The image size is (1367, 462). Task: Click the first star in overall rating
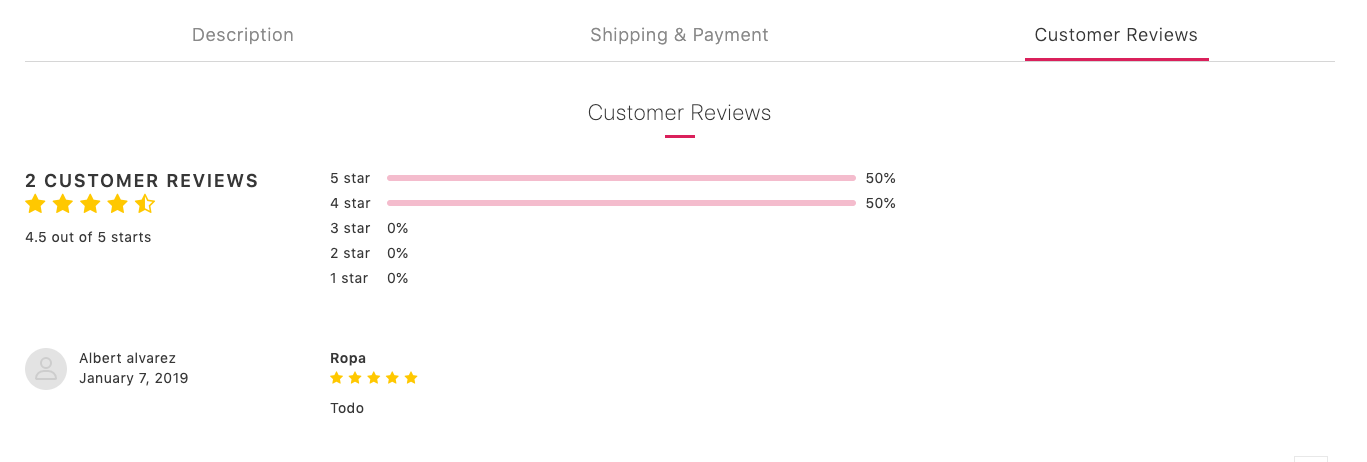35,205
